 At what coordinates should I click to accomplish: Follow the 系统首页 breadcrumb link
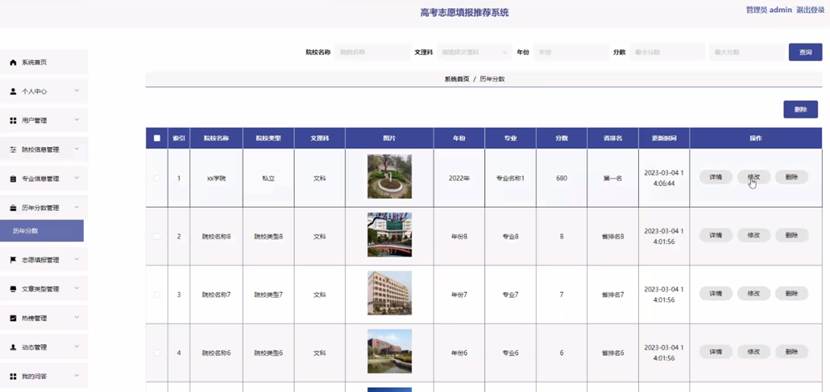point(457,79)
